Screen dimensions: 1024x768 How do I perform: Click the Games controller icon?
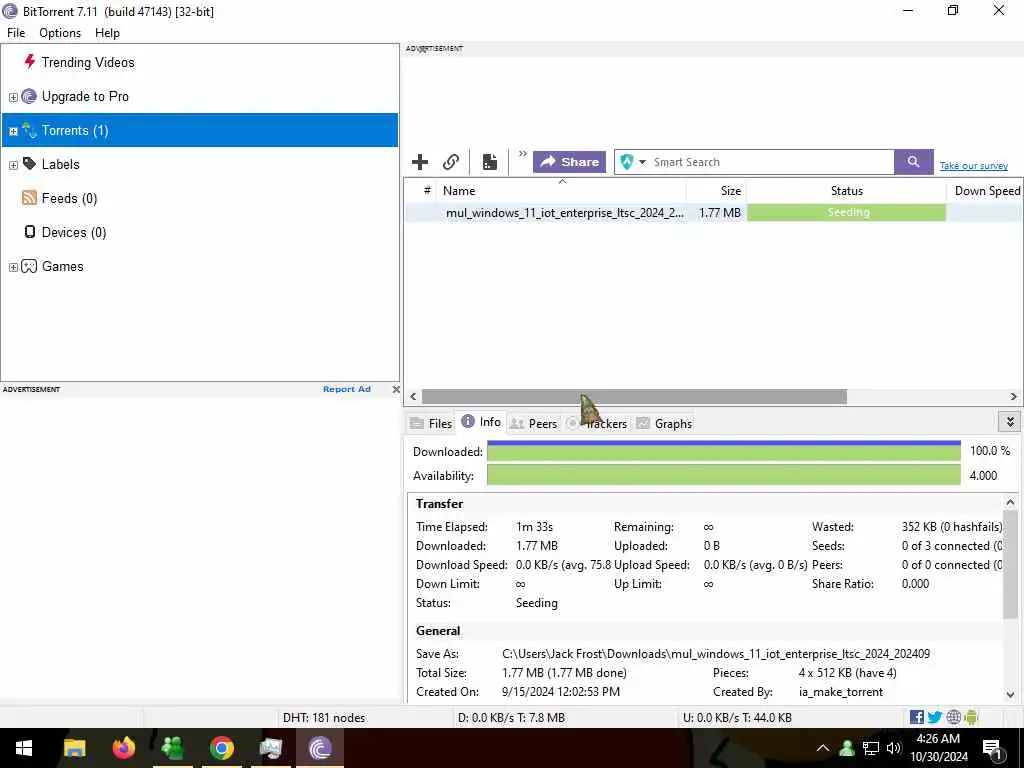tap(29, 266)
